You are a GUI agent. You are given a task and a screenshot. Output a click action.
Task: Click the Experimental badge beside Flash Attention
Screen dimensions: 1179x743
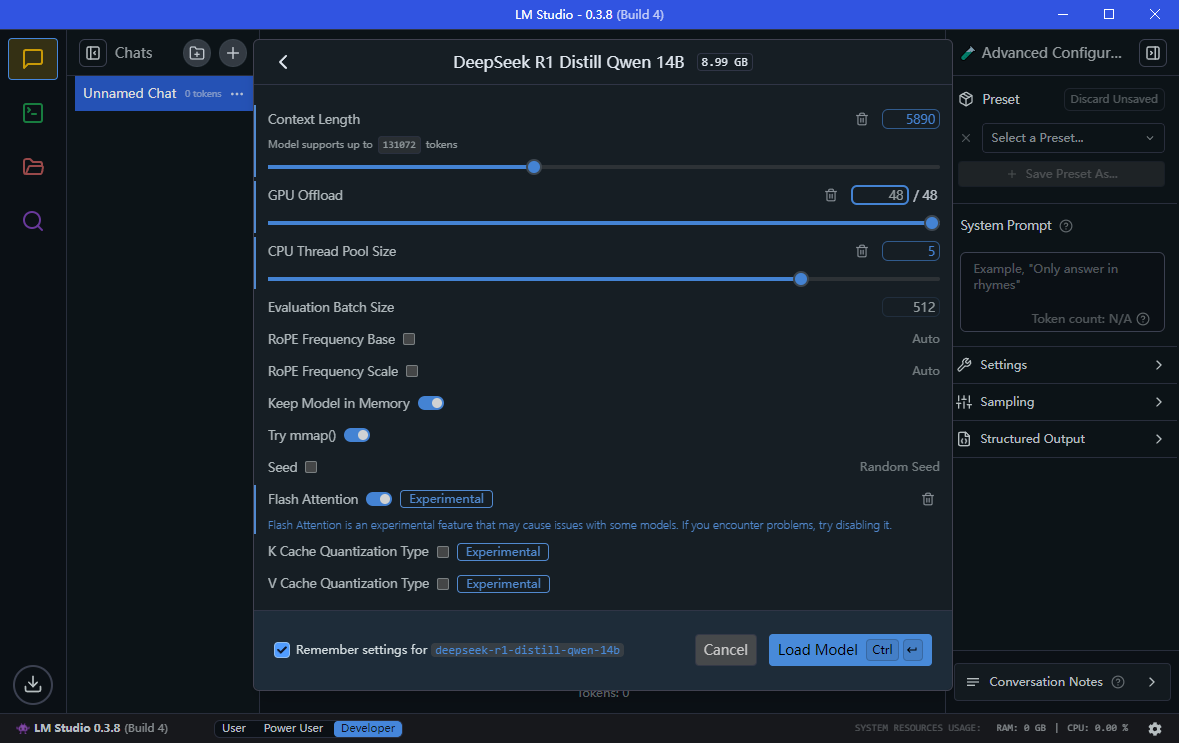pos(447,499)
